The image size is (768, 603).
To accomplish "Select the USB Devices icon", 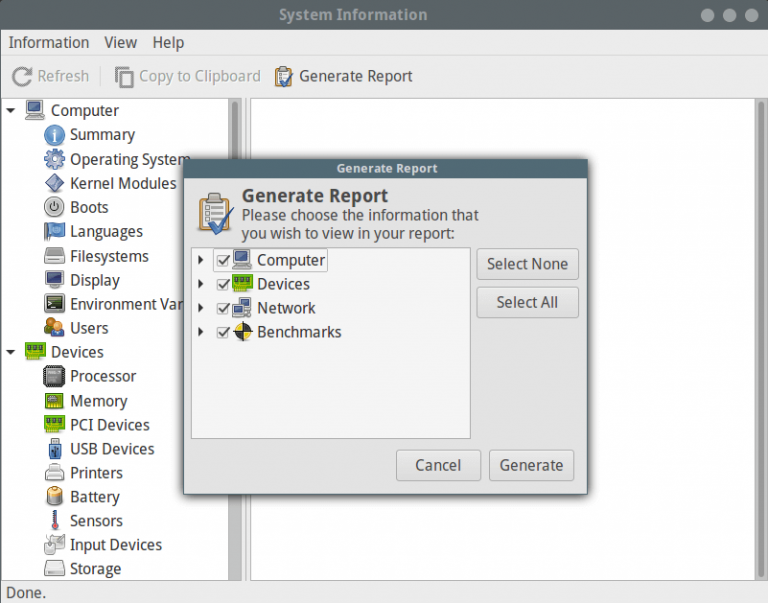I will 54,449.
